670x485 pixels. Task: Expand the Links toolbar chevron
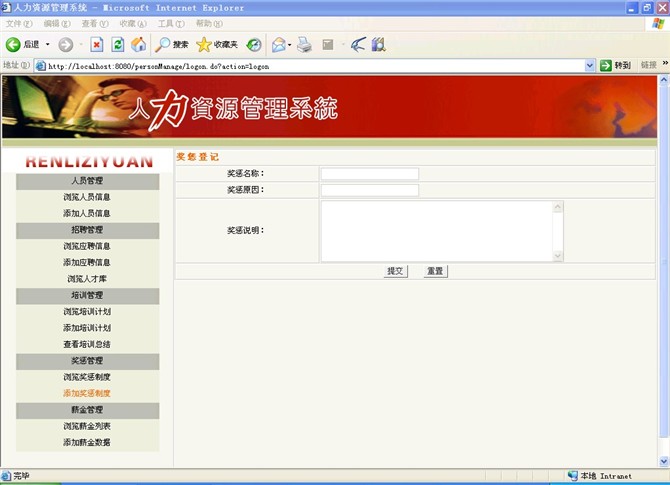point(665,63)
